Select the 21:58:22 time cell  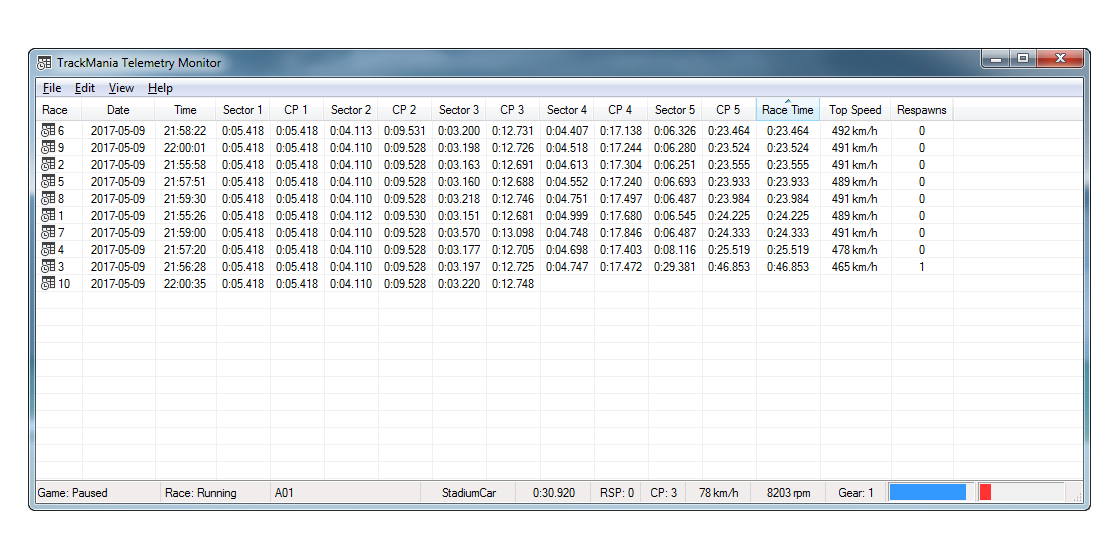(x=185, y=131)
